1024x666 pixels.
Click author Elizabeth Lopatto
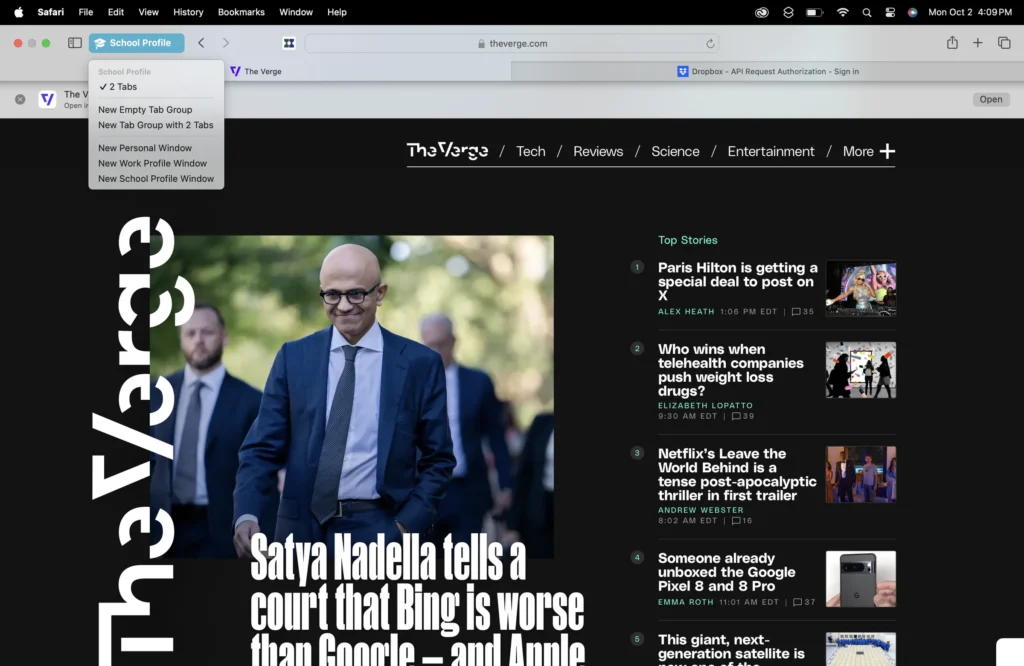click(705, 405)
